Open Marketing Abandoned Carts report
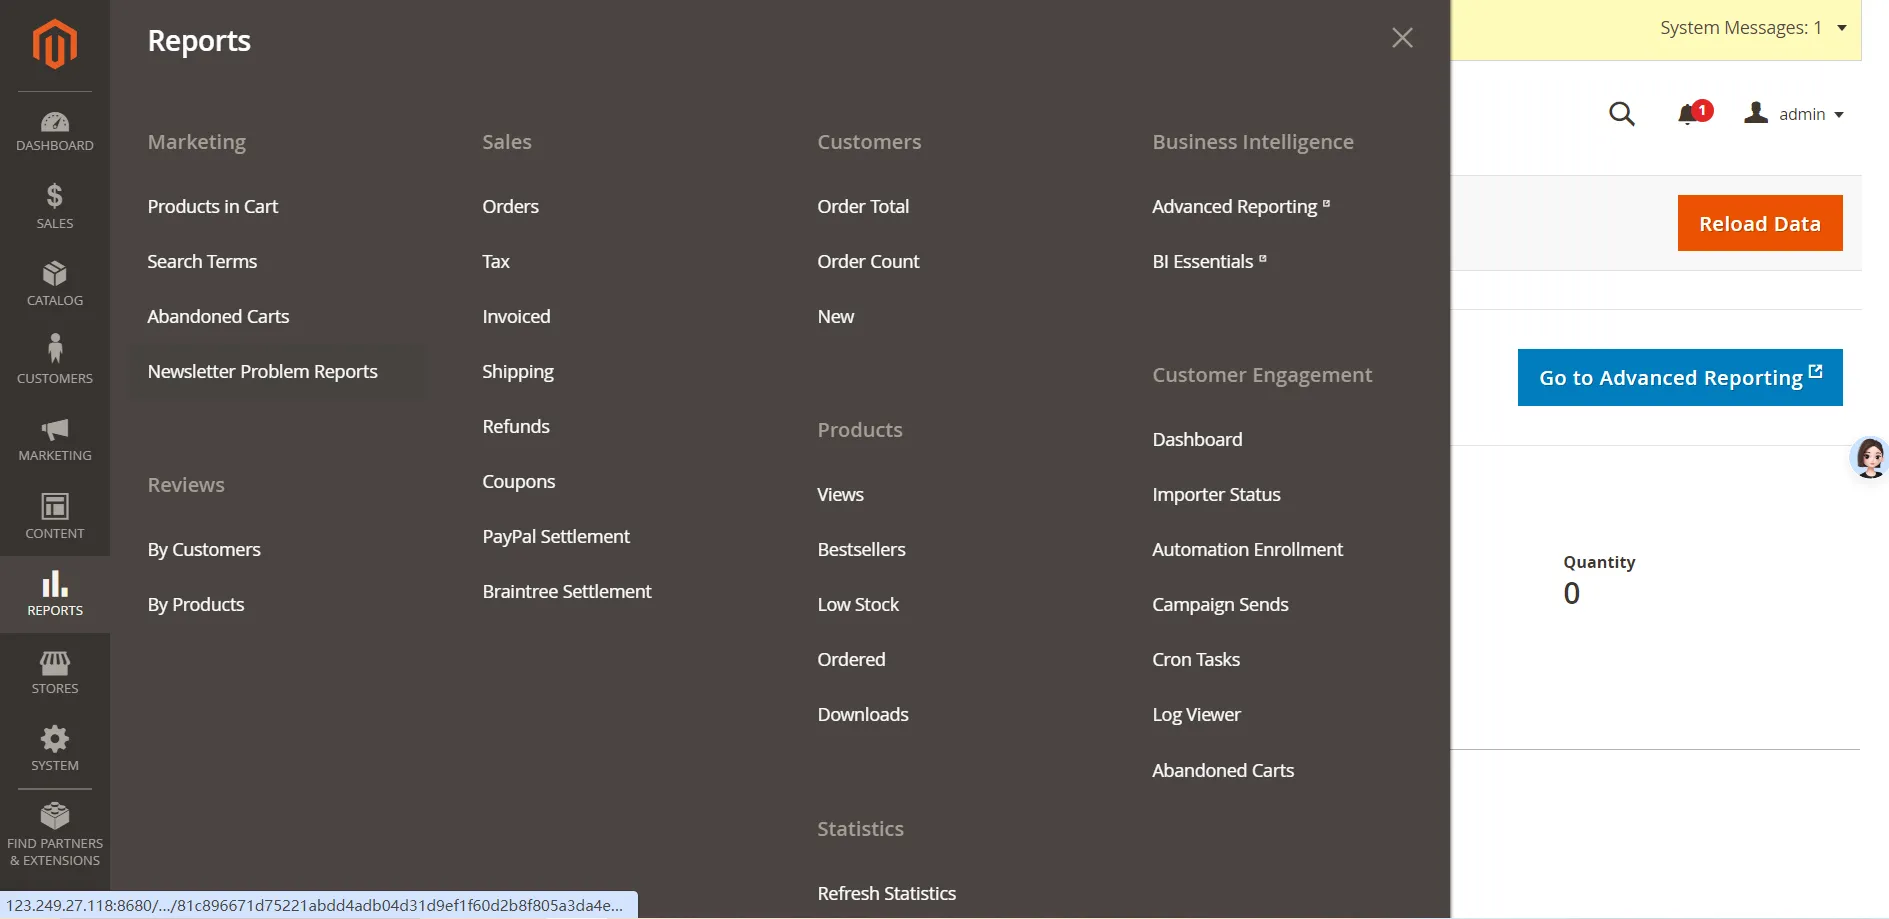 (x=218, y=317)
